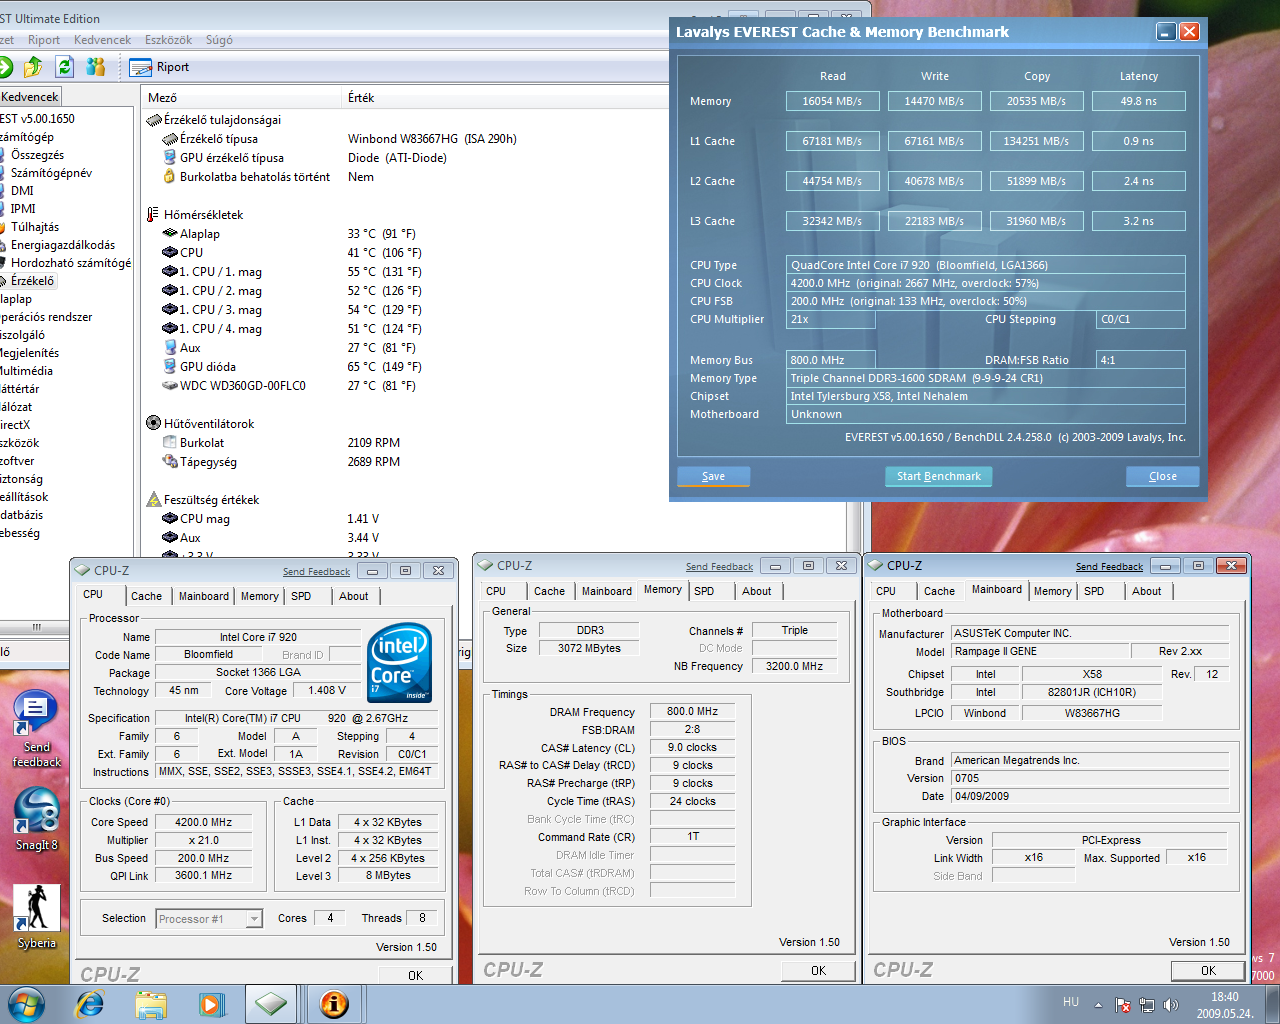Select Energiagazdálkodás in the tree
The image size is (1280, 1024).
coord(63,245)
